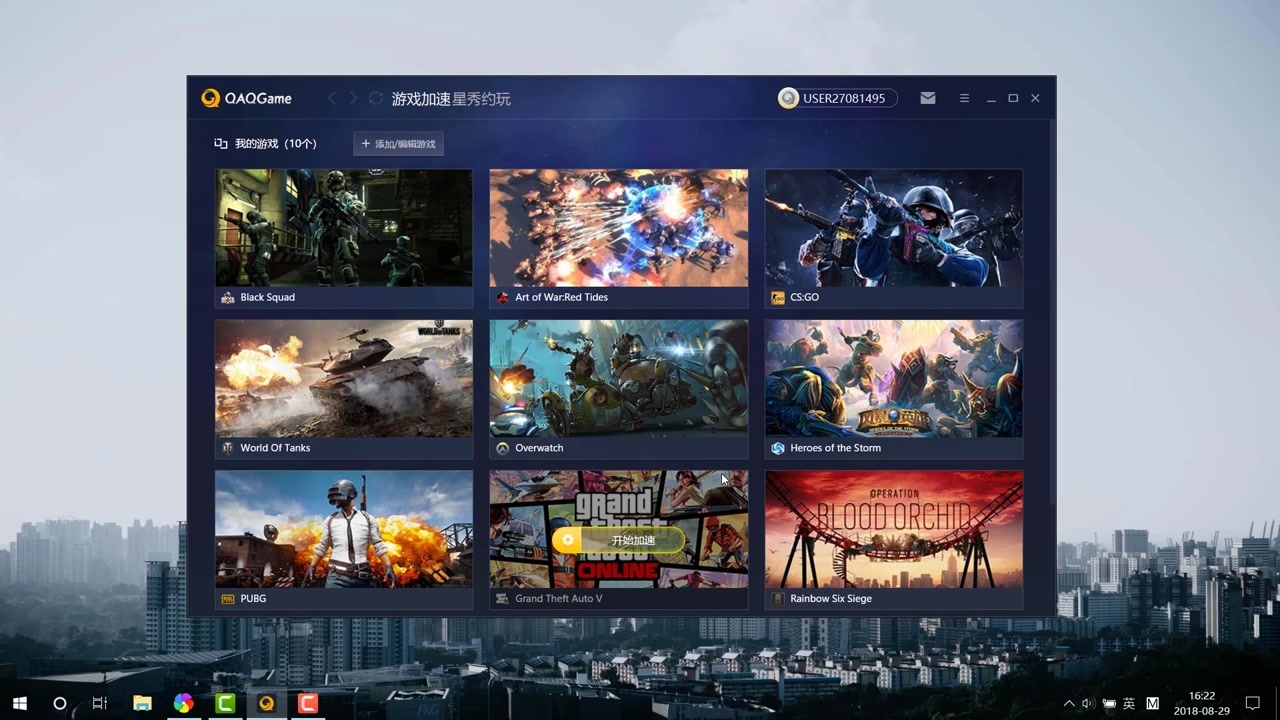This screenshot has height=720, width=1280.
Task: Open the CS:GO game thumbnail
Action: click(x=894, y=227)
